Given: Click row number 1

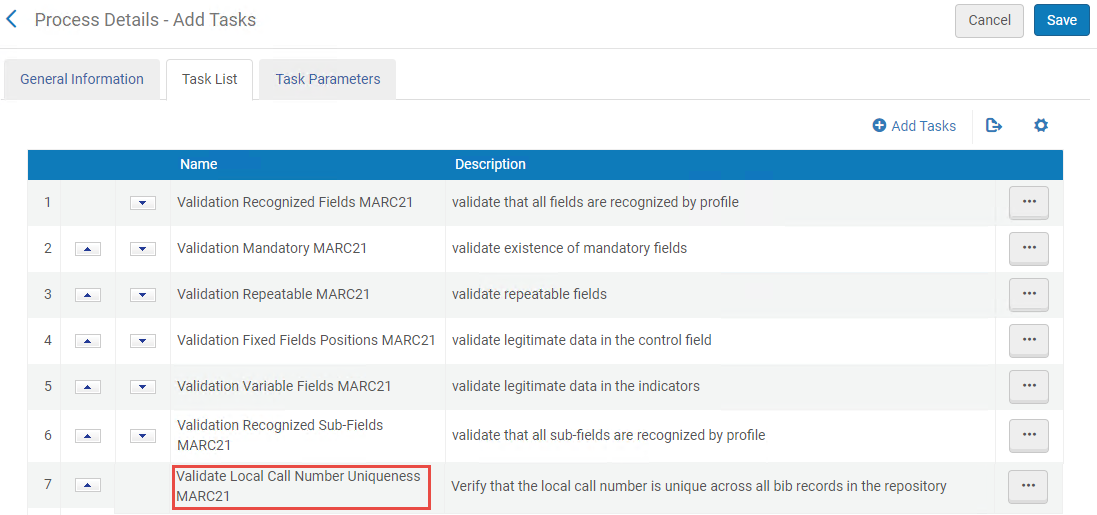Looking at the screenshot, I should click(48, 202).
